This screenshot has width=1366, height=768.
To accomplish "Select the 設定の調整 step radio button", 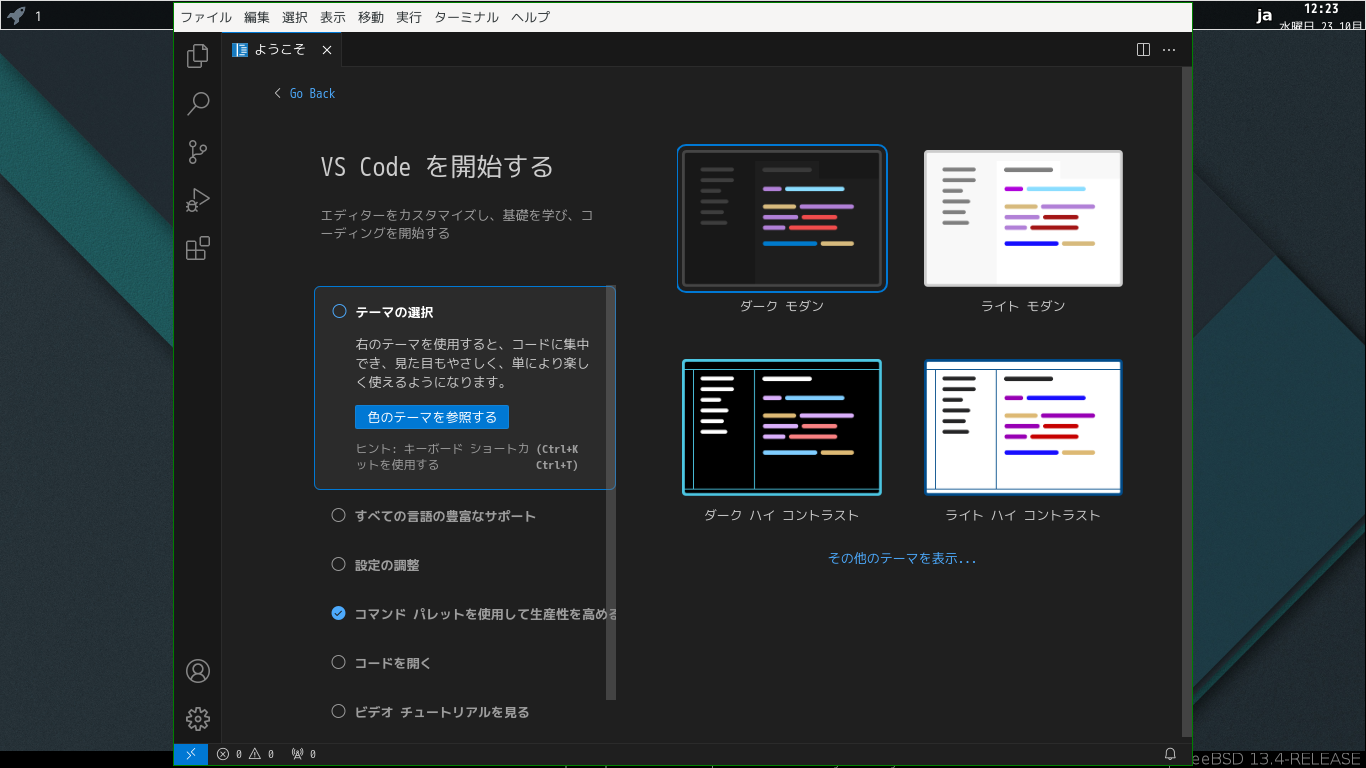I will click(338, 564).
